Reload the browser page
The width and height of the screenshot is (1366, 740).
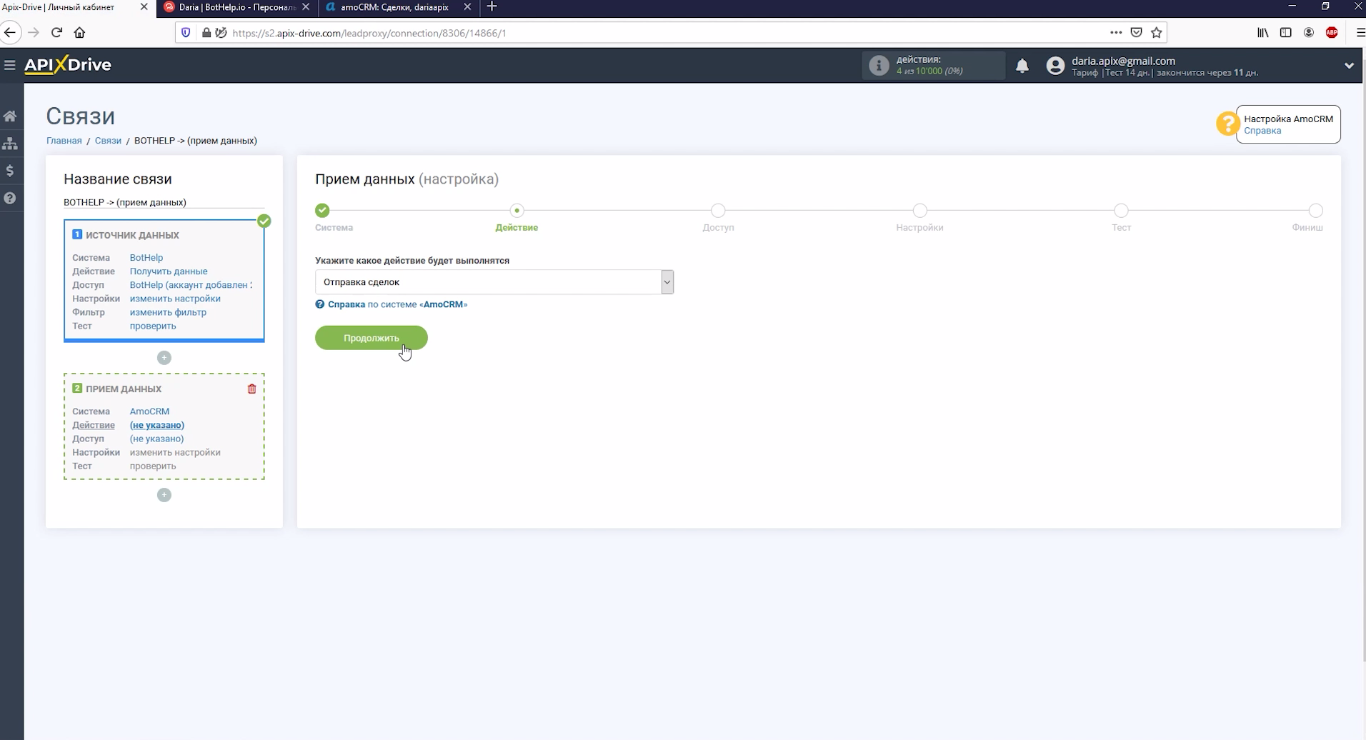(56, 32)
